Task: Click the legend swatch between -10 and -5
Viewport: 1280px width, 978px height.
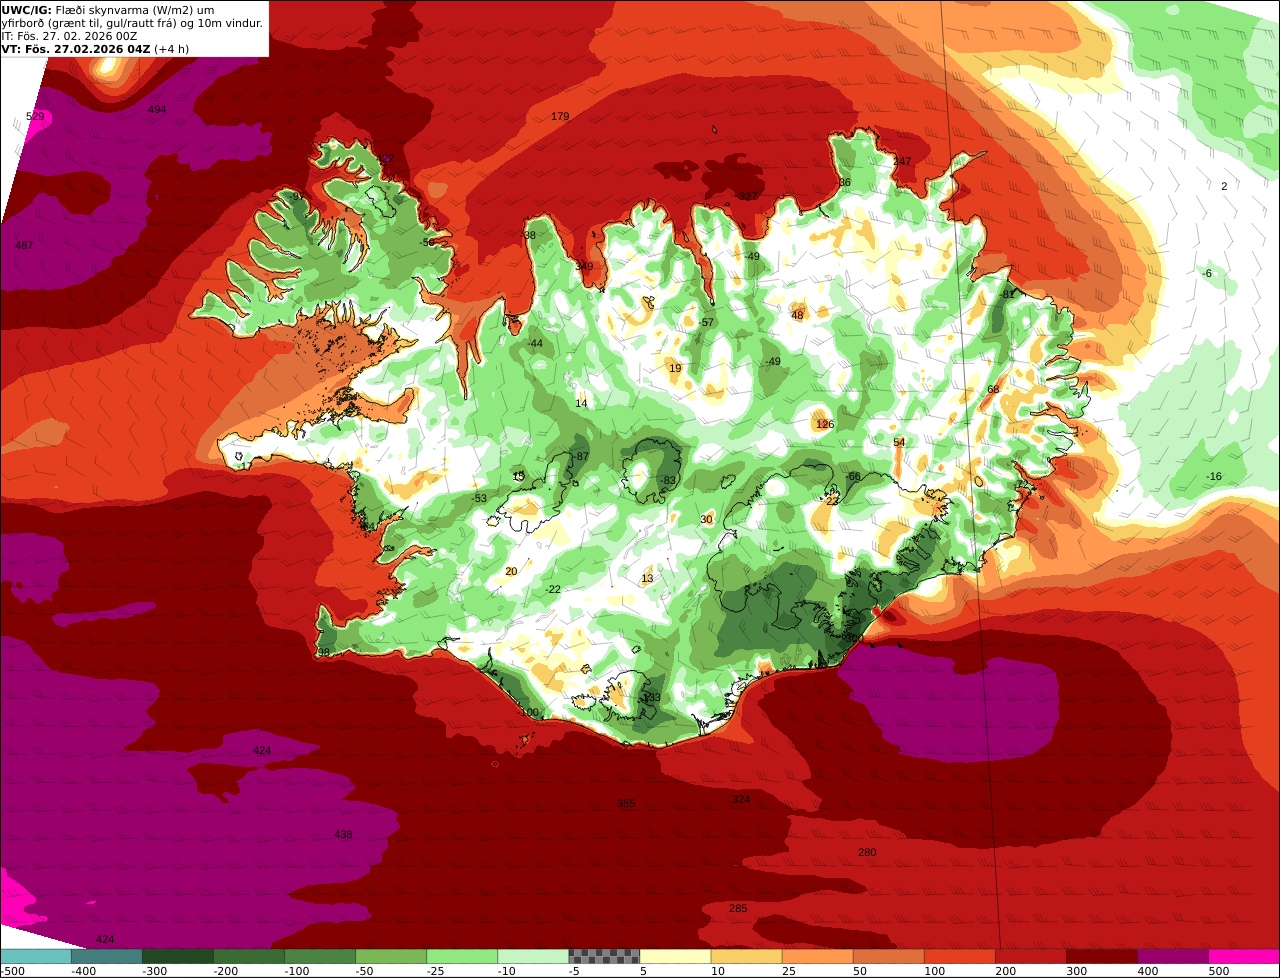Action: click(x=533, y=956)
